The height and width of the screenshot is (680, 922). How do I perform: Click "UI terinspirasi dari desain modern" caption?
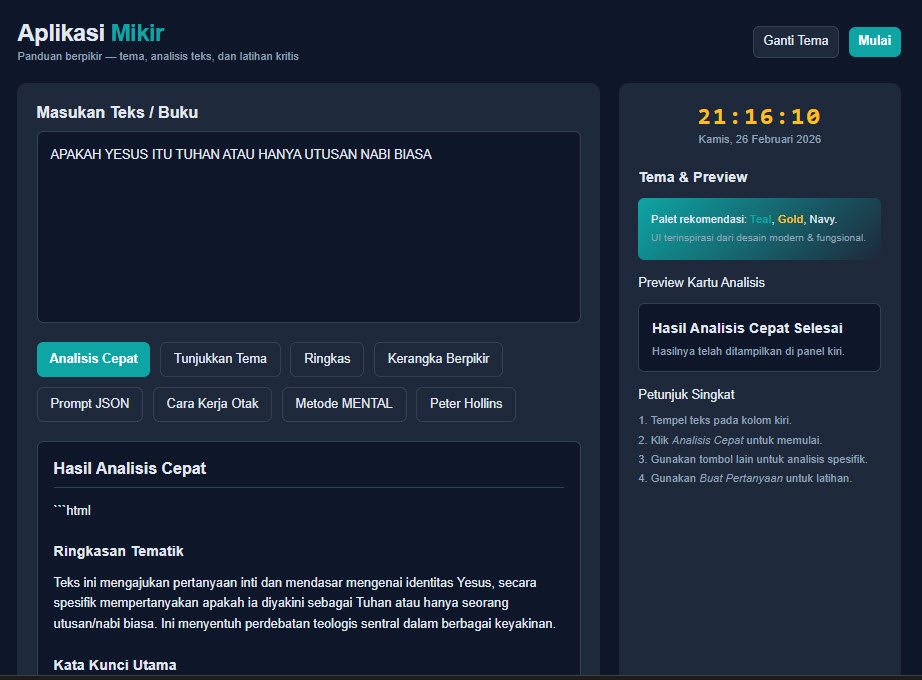[758, 238]
